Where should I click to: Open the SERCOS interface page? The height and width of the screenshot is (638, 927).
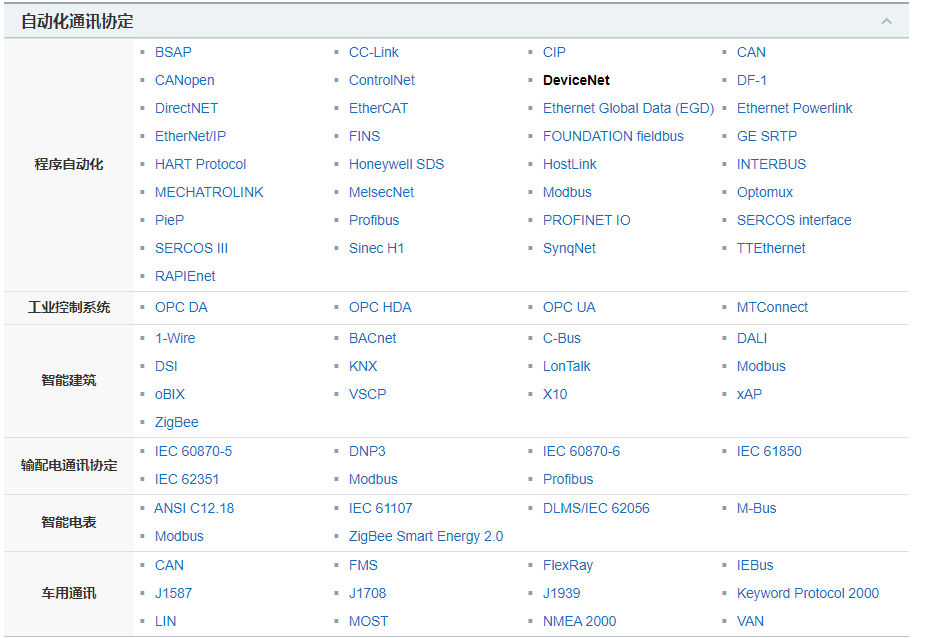pyautogui.click(x=794, y=220)
